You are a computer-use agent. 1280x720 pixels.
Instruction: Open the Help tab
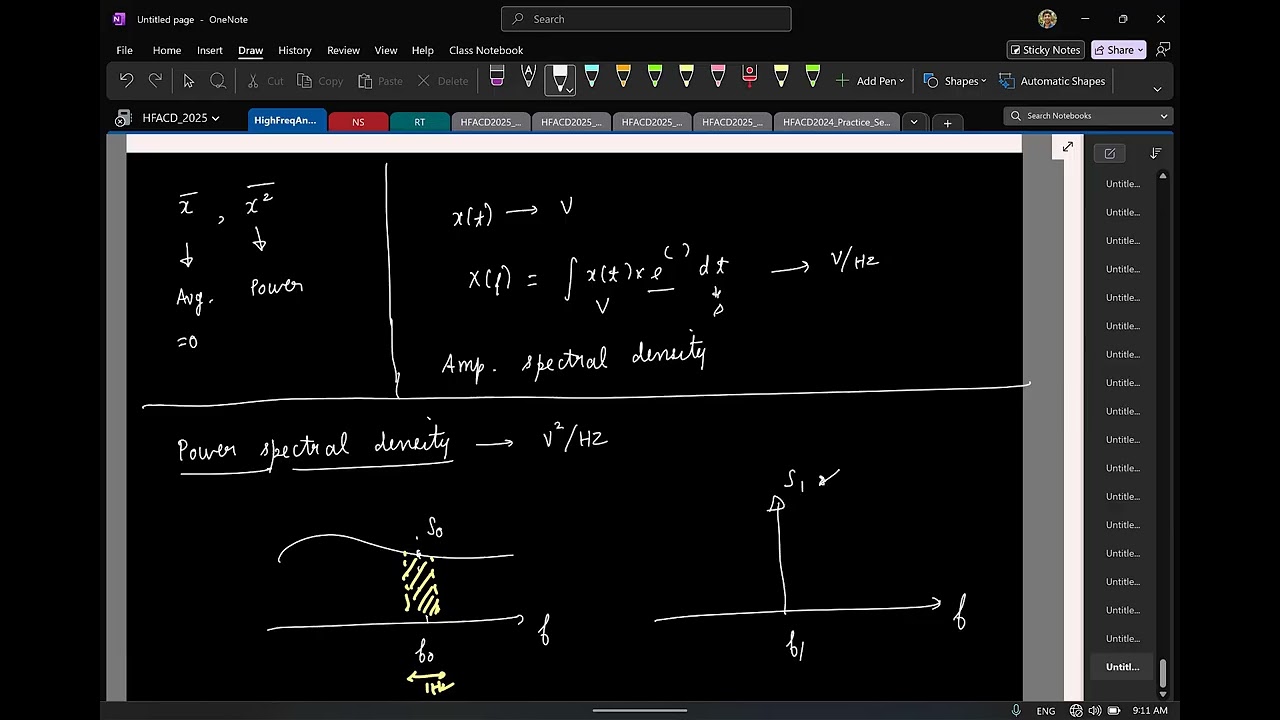coord(423,50)
